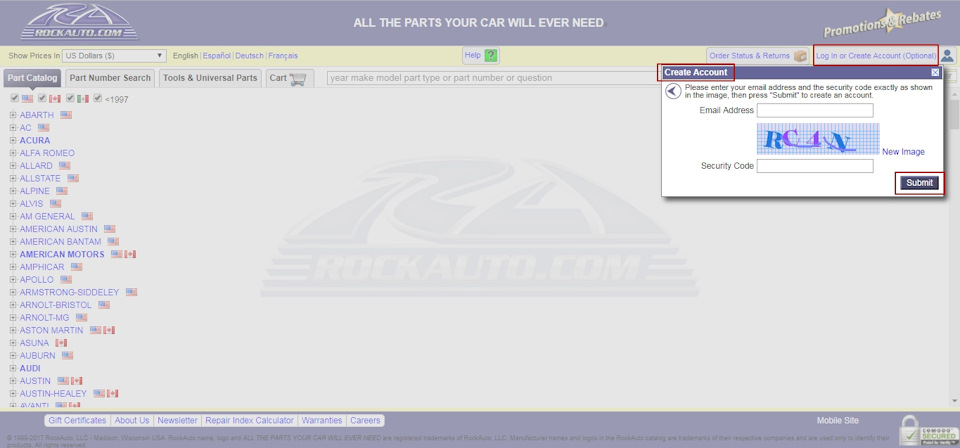Click the RockAuto.com logo
The image size is (960, 448).
pos(80,22)
